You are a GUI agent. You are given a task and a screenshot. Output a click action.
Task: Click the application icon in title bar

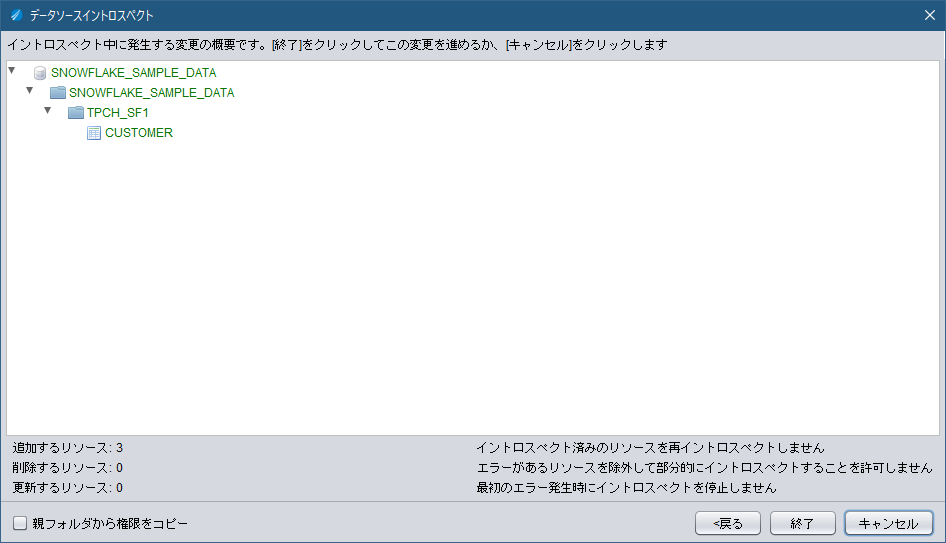16,15
